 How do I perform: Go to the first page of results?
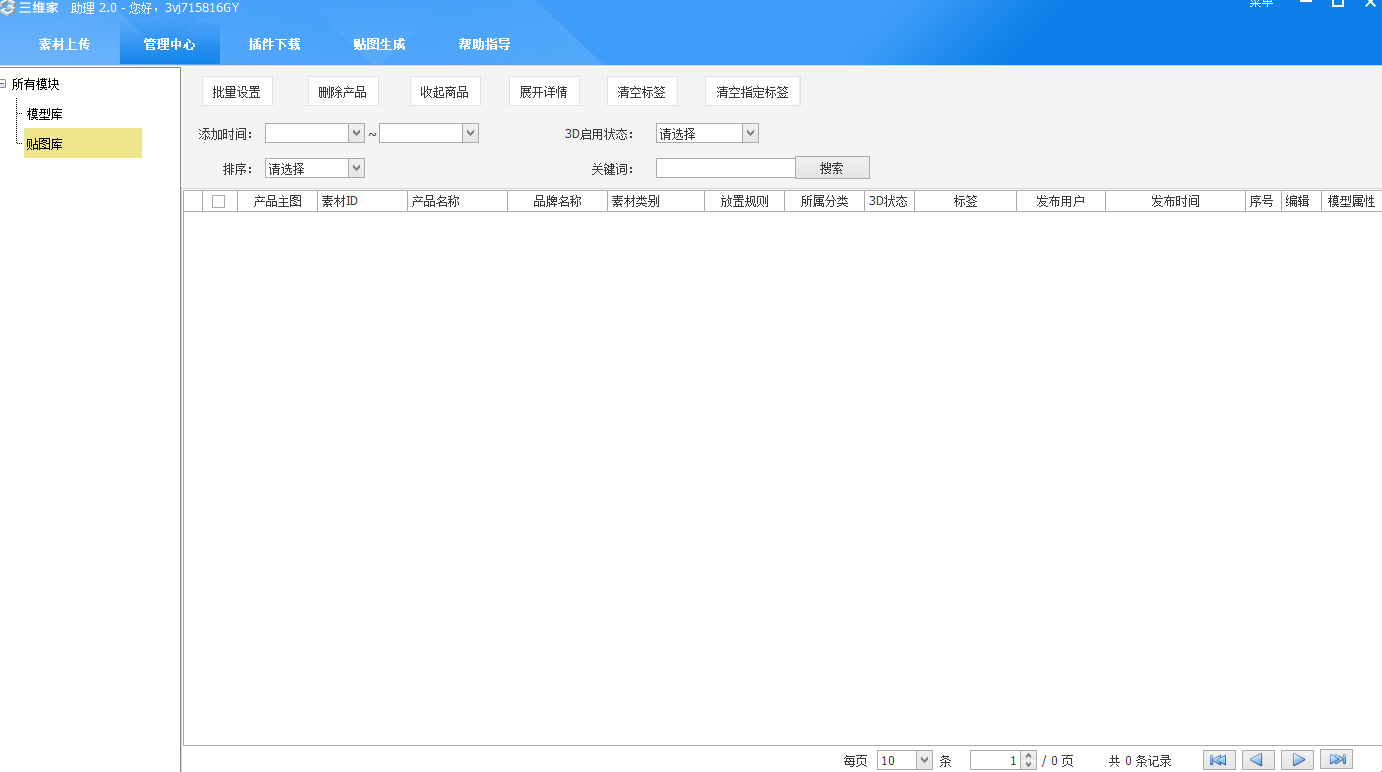1219,760
